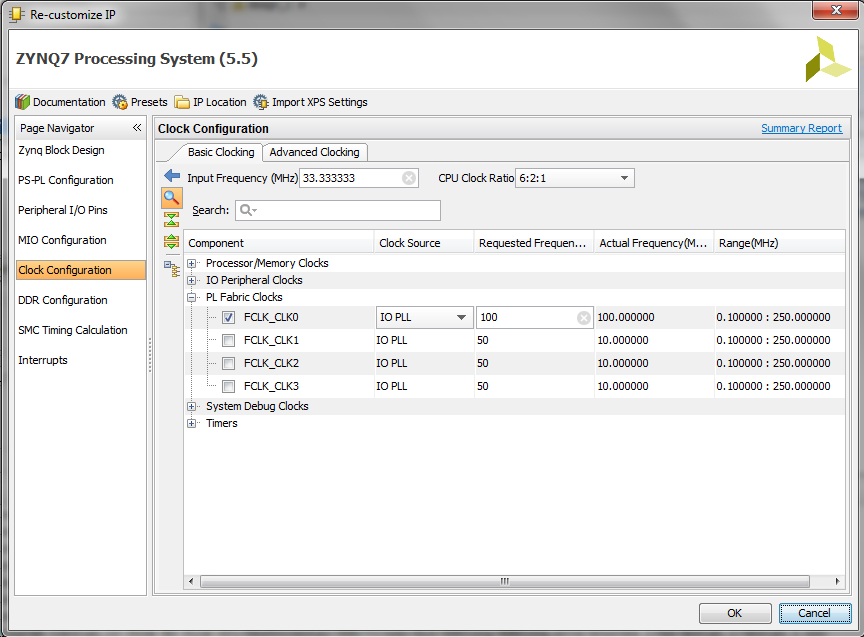Open Presets gear icon
The height and width of the screenshot is (637, 864).
(120, 102)
